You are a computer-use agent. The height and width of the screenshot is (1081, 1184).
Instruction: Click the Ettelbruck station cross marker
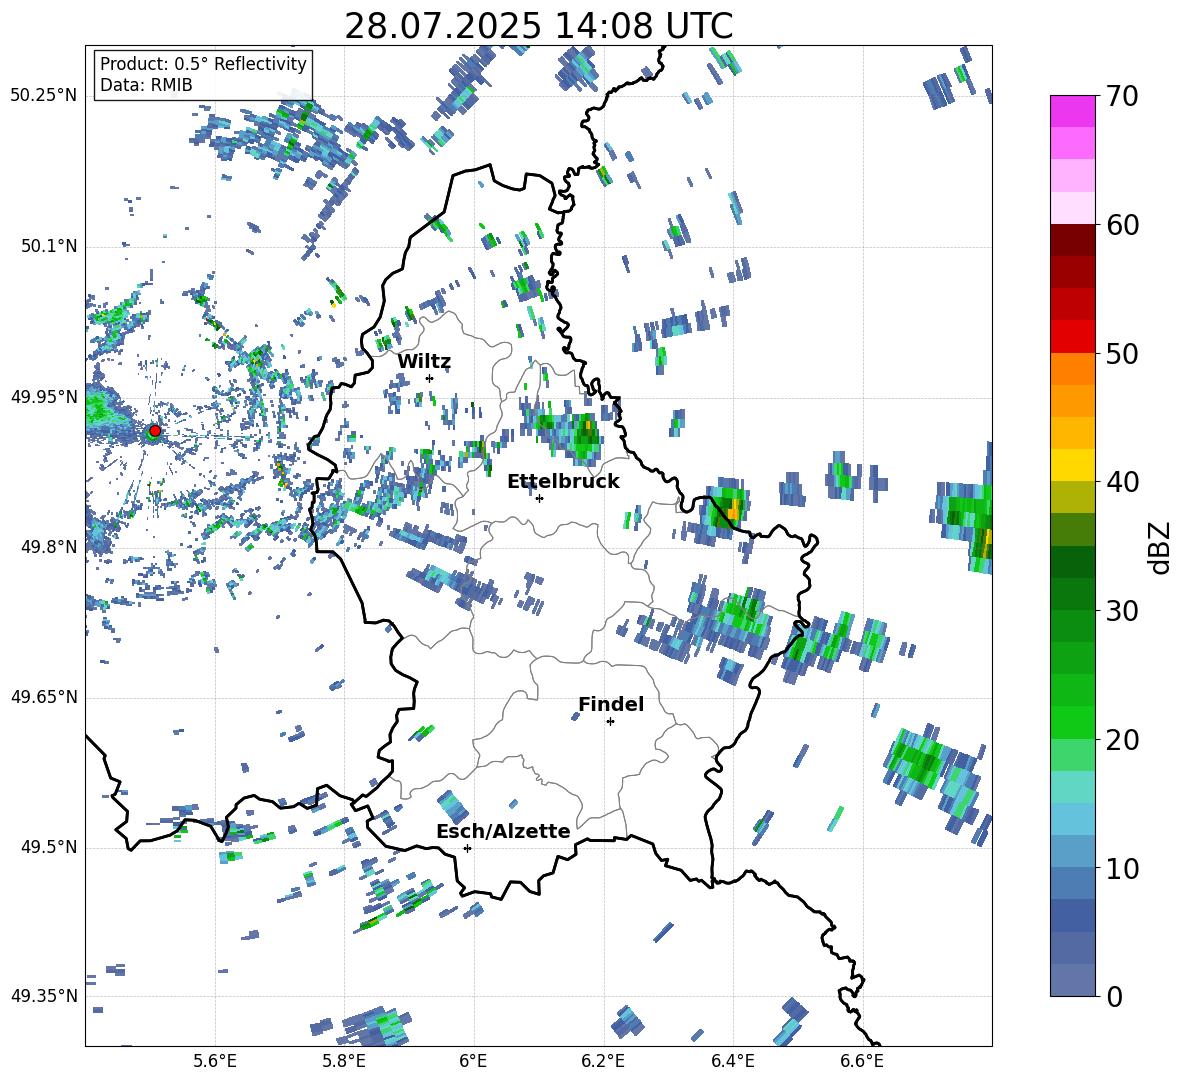tap(539, 498)
